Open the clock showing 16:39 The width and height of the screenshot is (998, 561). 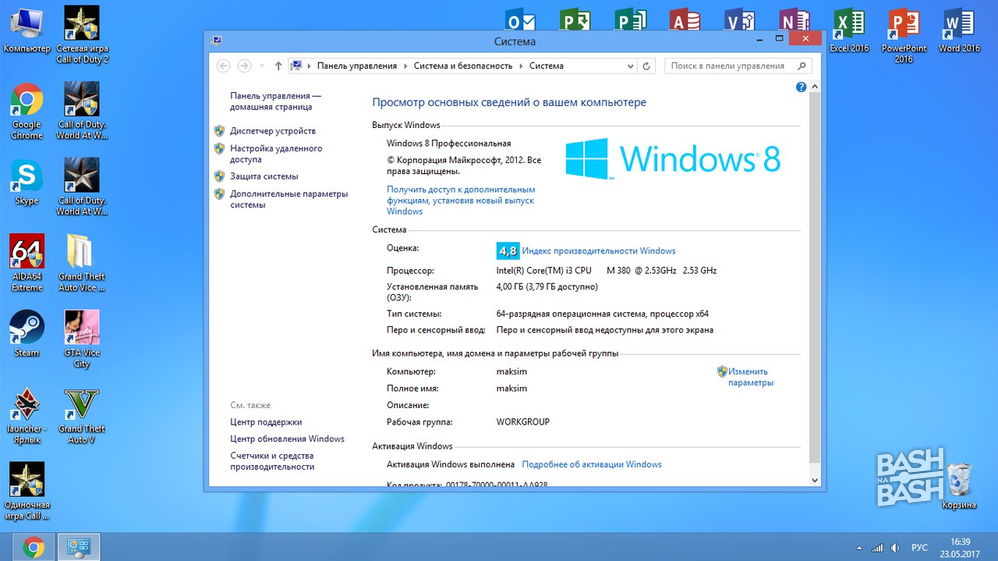tap(960, 548)
